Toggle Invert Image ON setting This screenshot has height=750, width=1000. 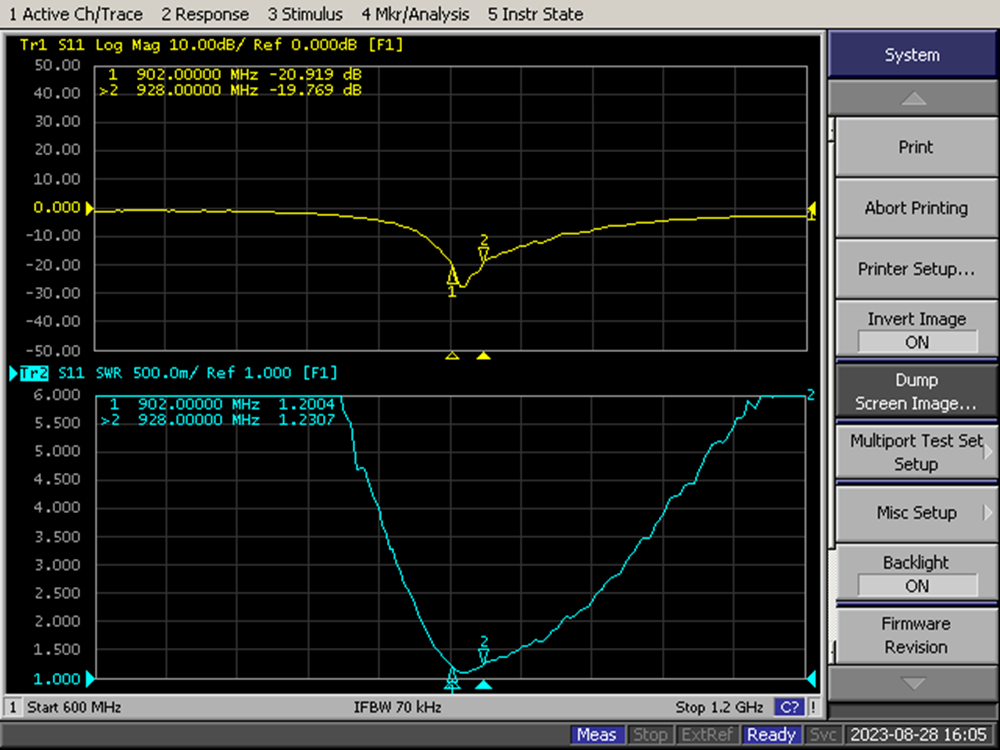[916, 330]
